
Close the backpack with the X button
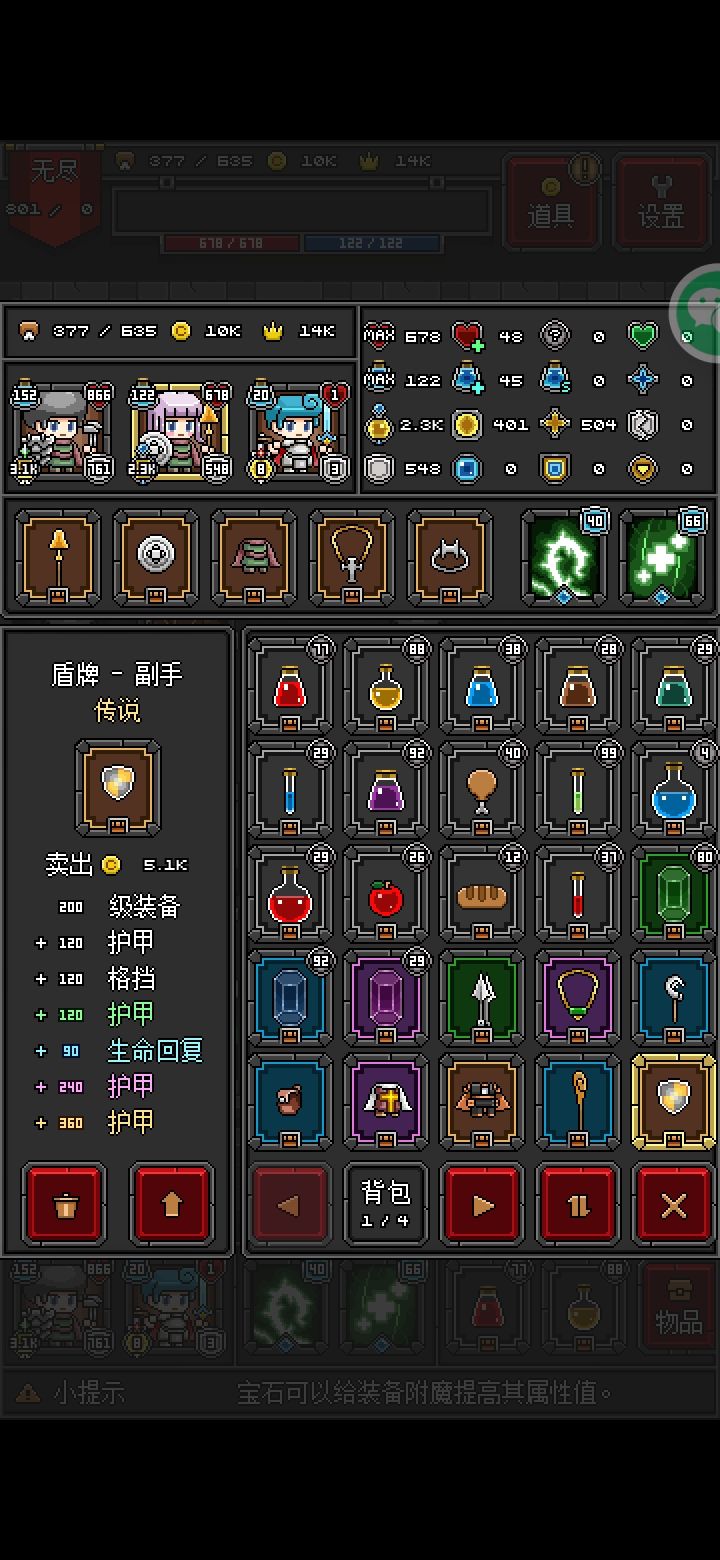pyautogui.click(x=674, y=1204)
